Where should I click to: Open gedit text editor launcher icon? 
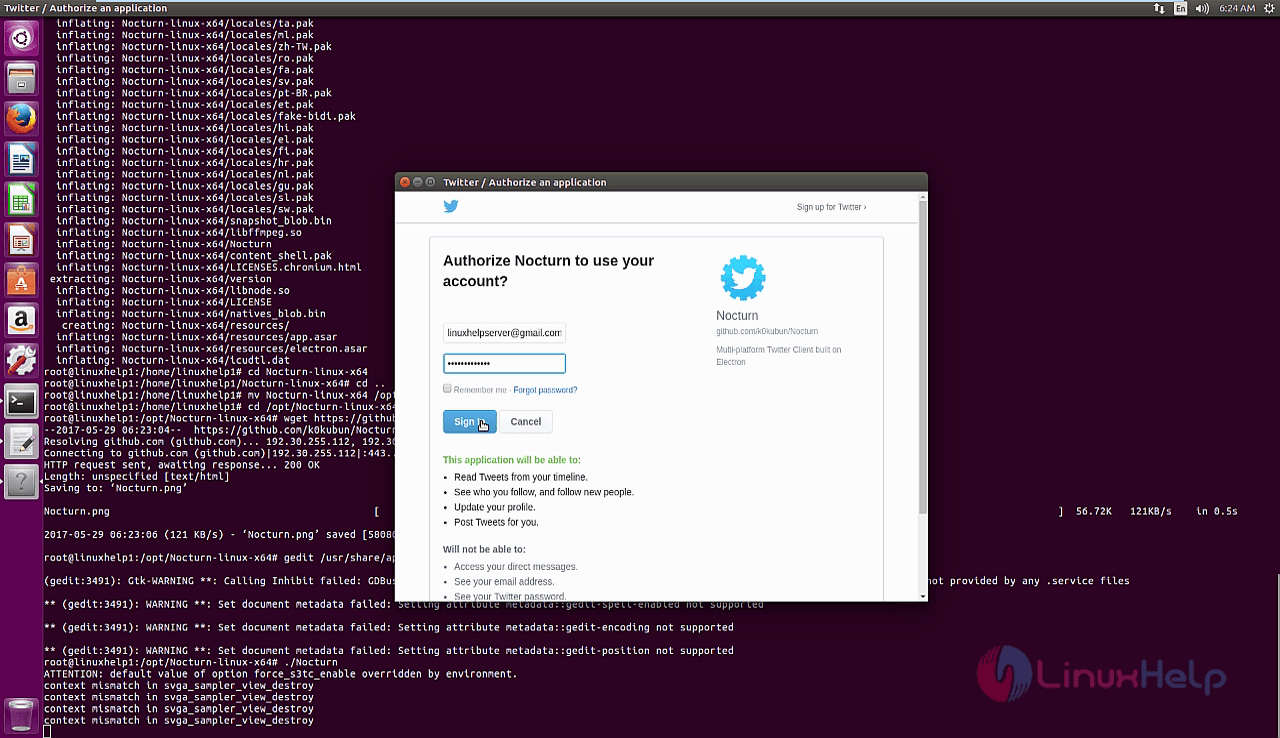[21, 442]
